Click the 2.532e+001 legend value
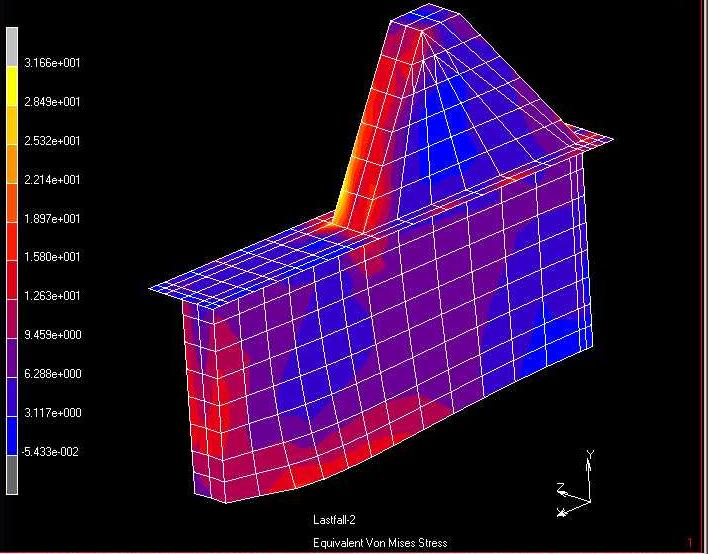Viewport: 708px width, 554px height. pos(52,140)
